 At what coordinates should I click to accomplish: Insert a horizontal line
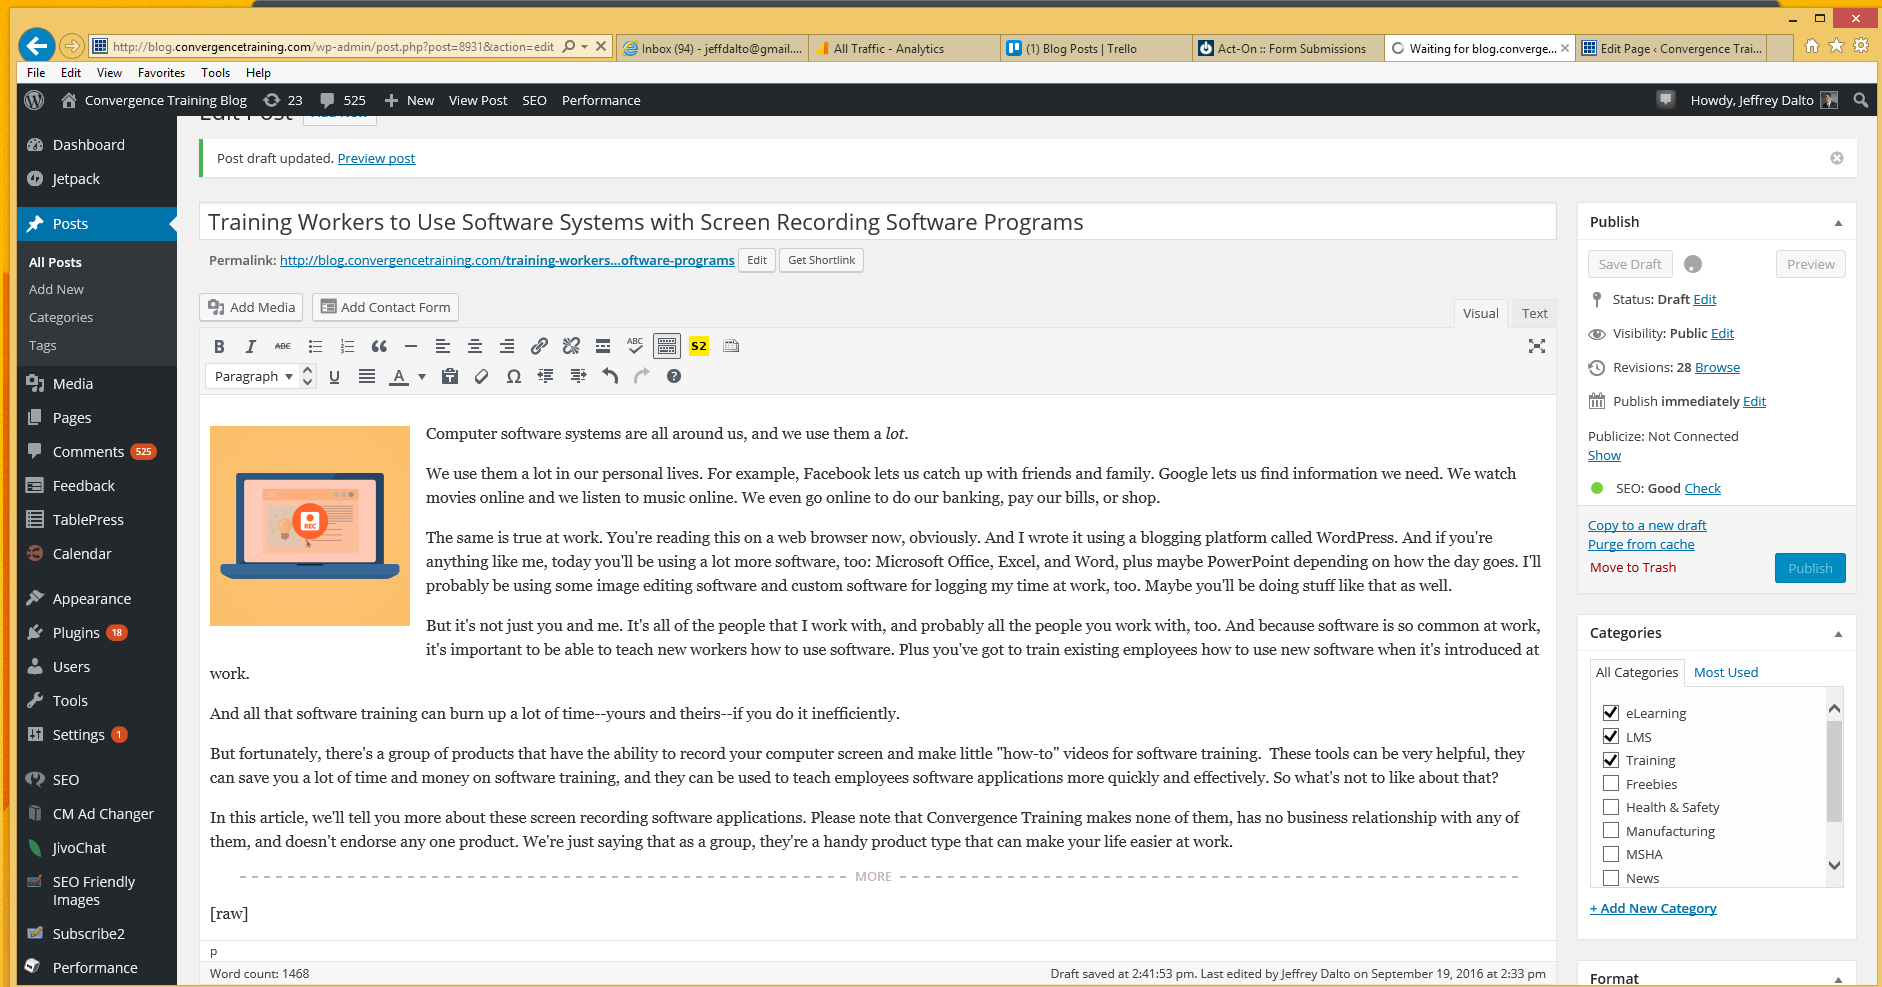[x=411, y=346]
